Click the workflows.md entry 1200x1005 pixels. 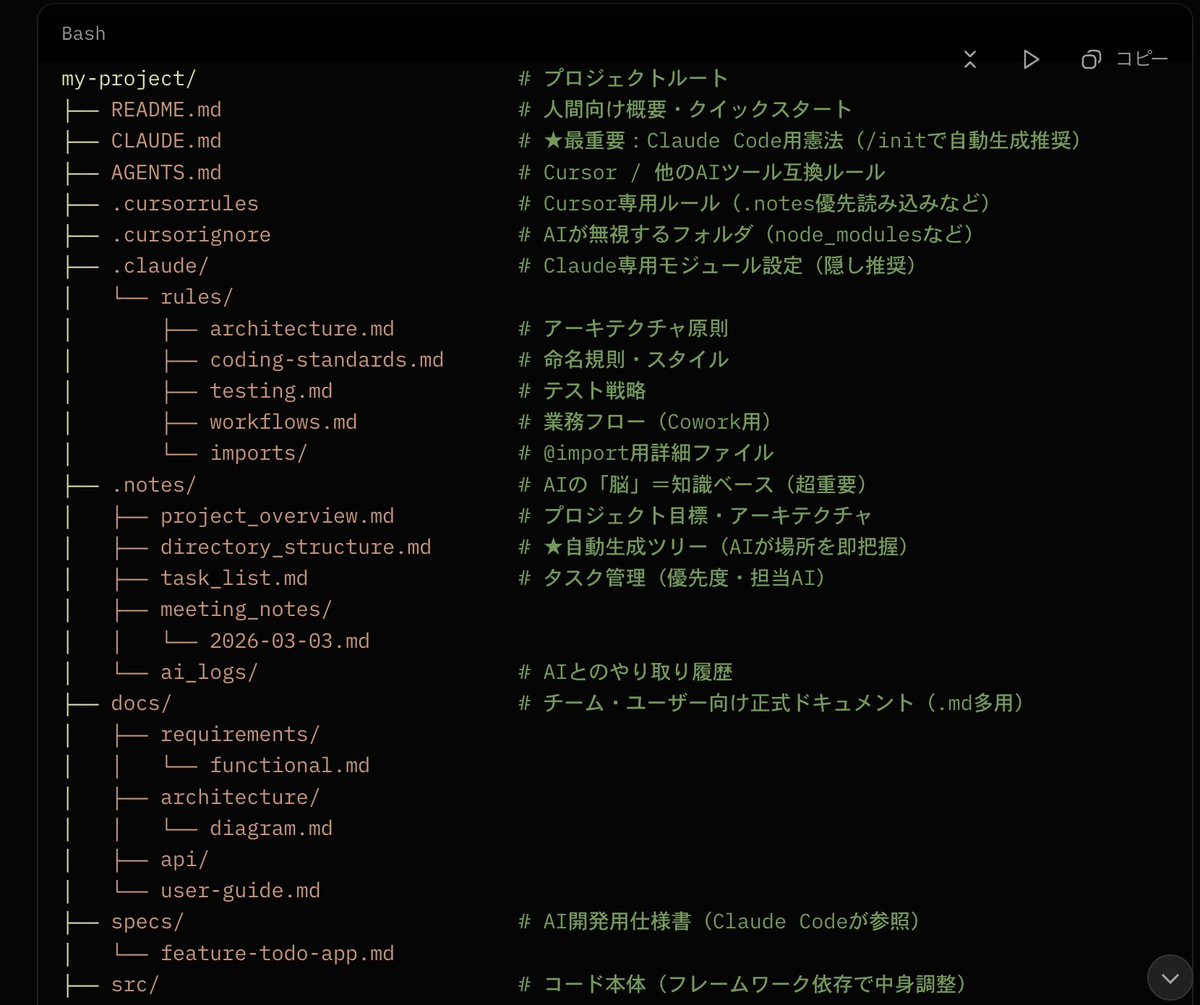tap(284, 422)
